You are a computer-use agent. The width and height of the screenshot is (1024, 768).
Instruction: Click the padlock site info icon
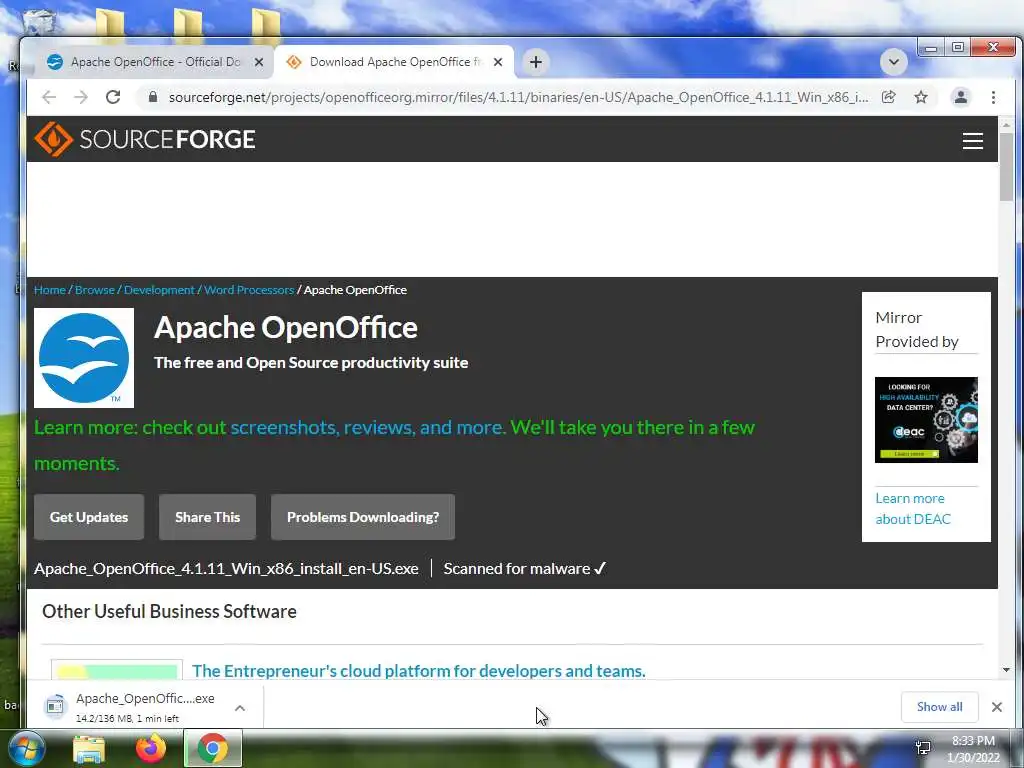[x=153, y=97]
